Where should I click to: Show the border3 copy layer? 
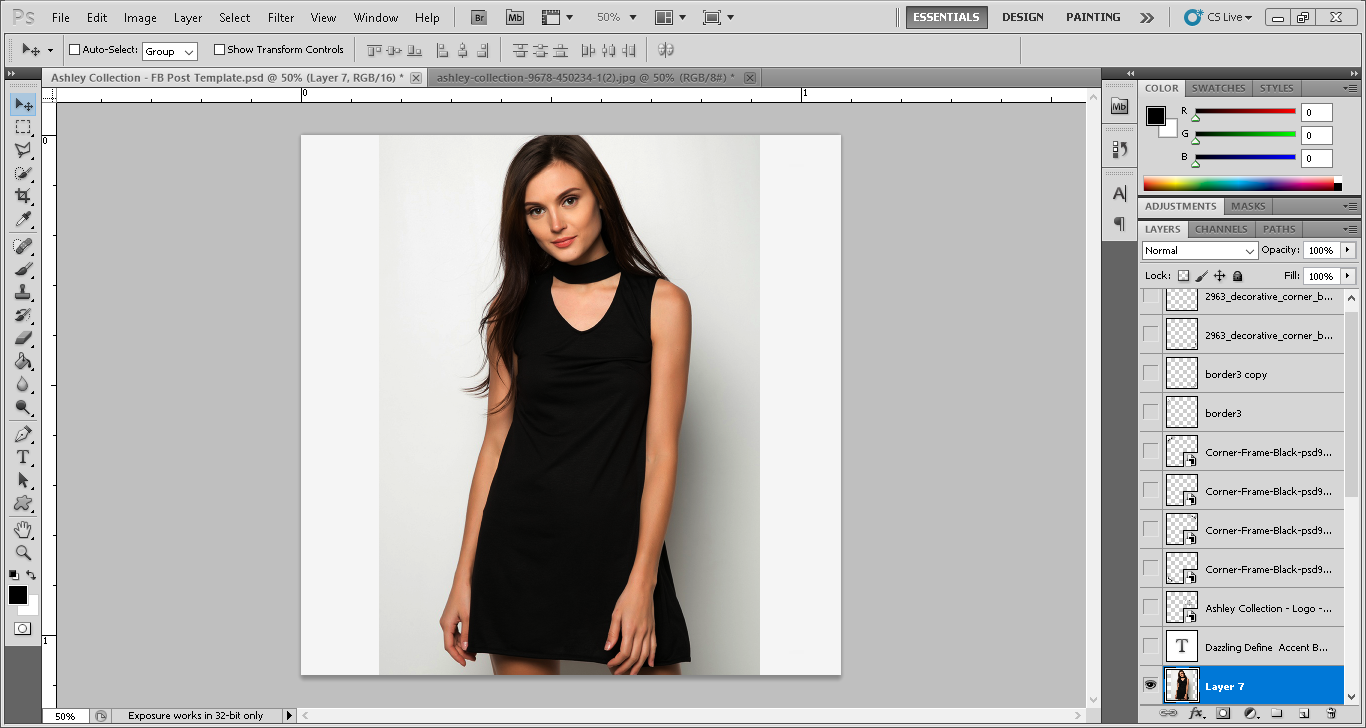tap(1151, 374)
